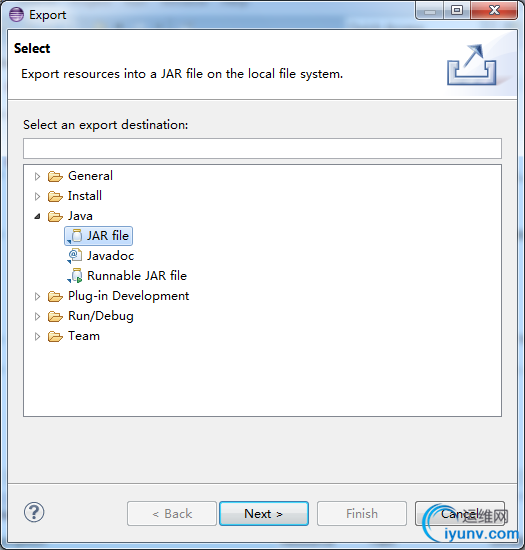
Task: Select the Run/Debug folder label
Action: tap(101, 316)
